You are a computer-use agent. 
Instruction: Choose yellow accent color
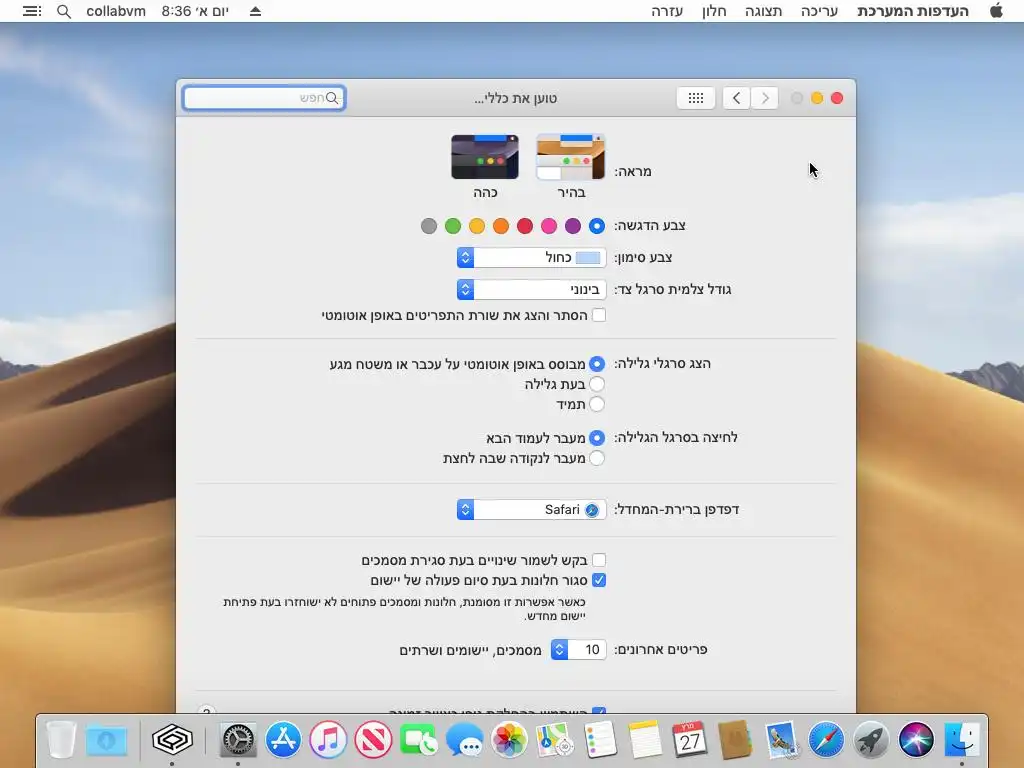pos(477,226)
